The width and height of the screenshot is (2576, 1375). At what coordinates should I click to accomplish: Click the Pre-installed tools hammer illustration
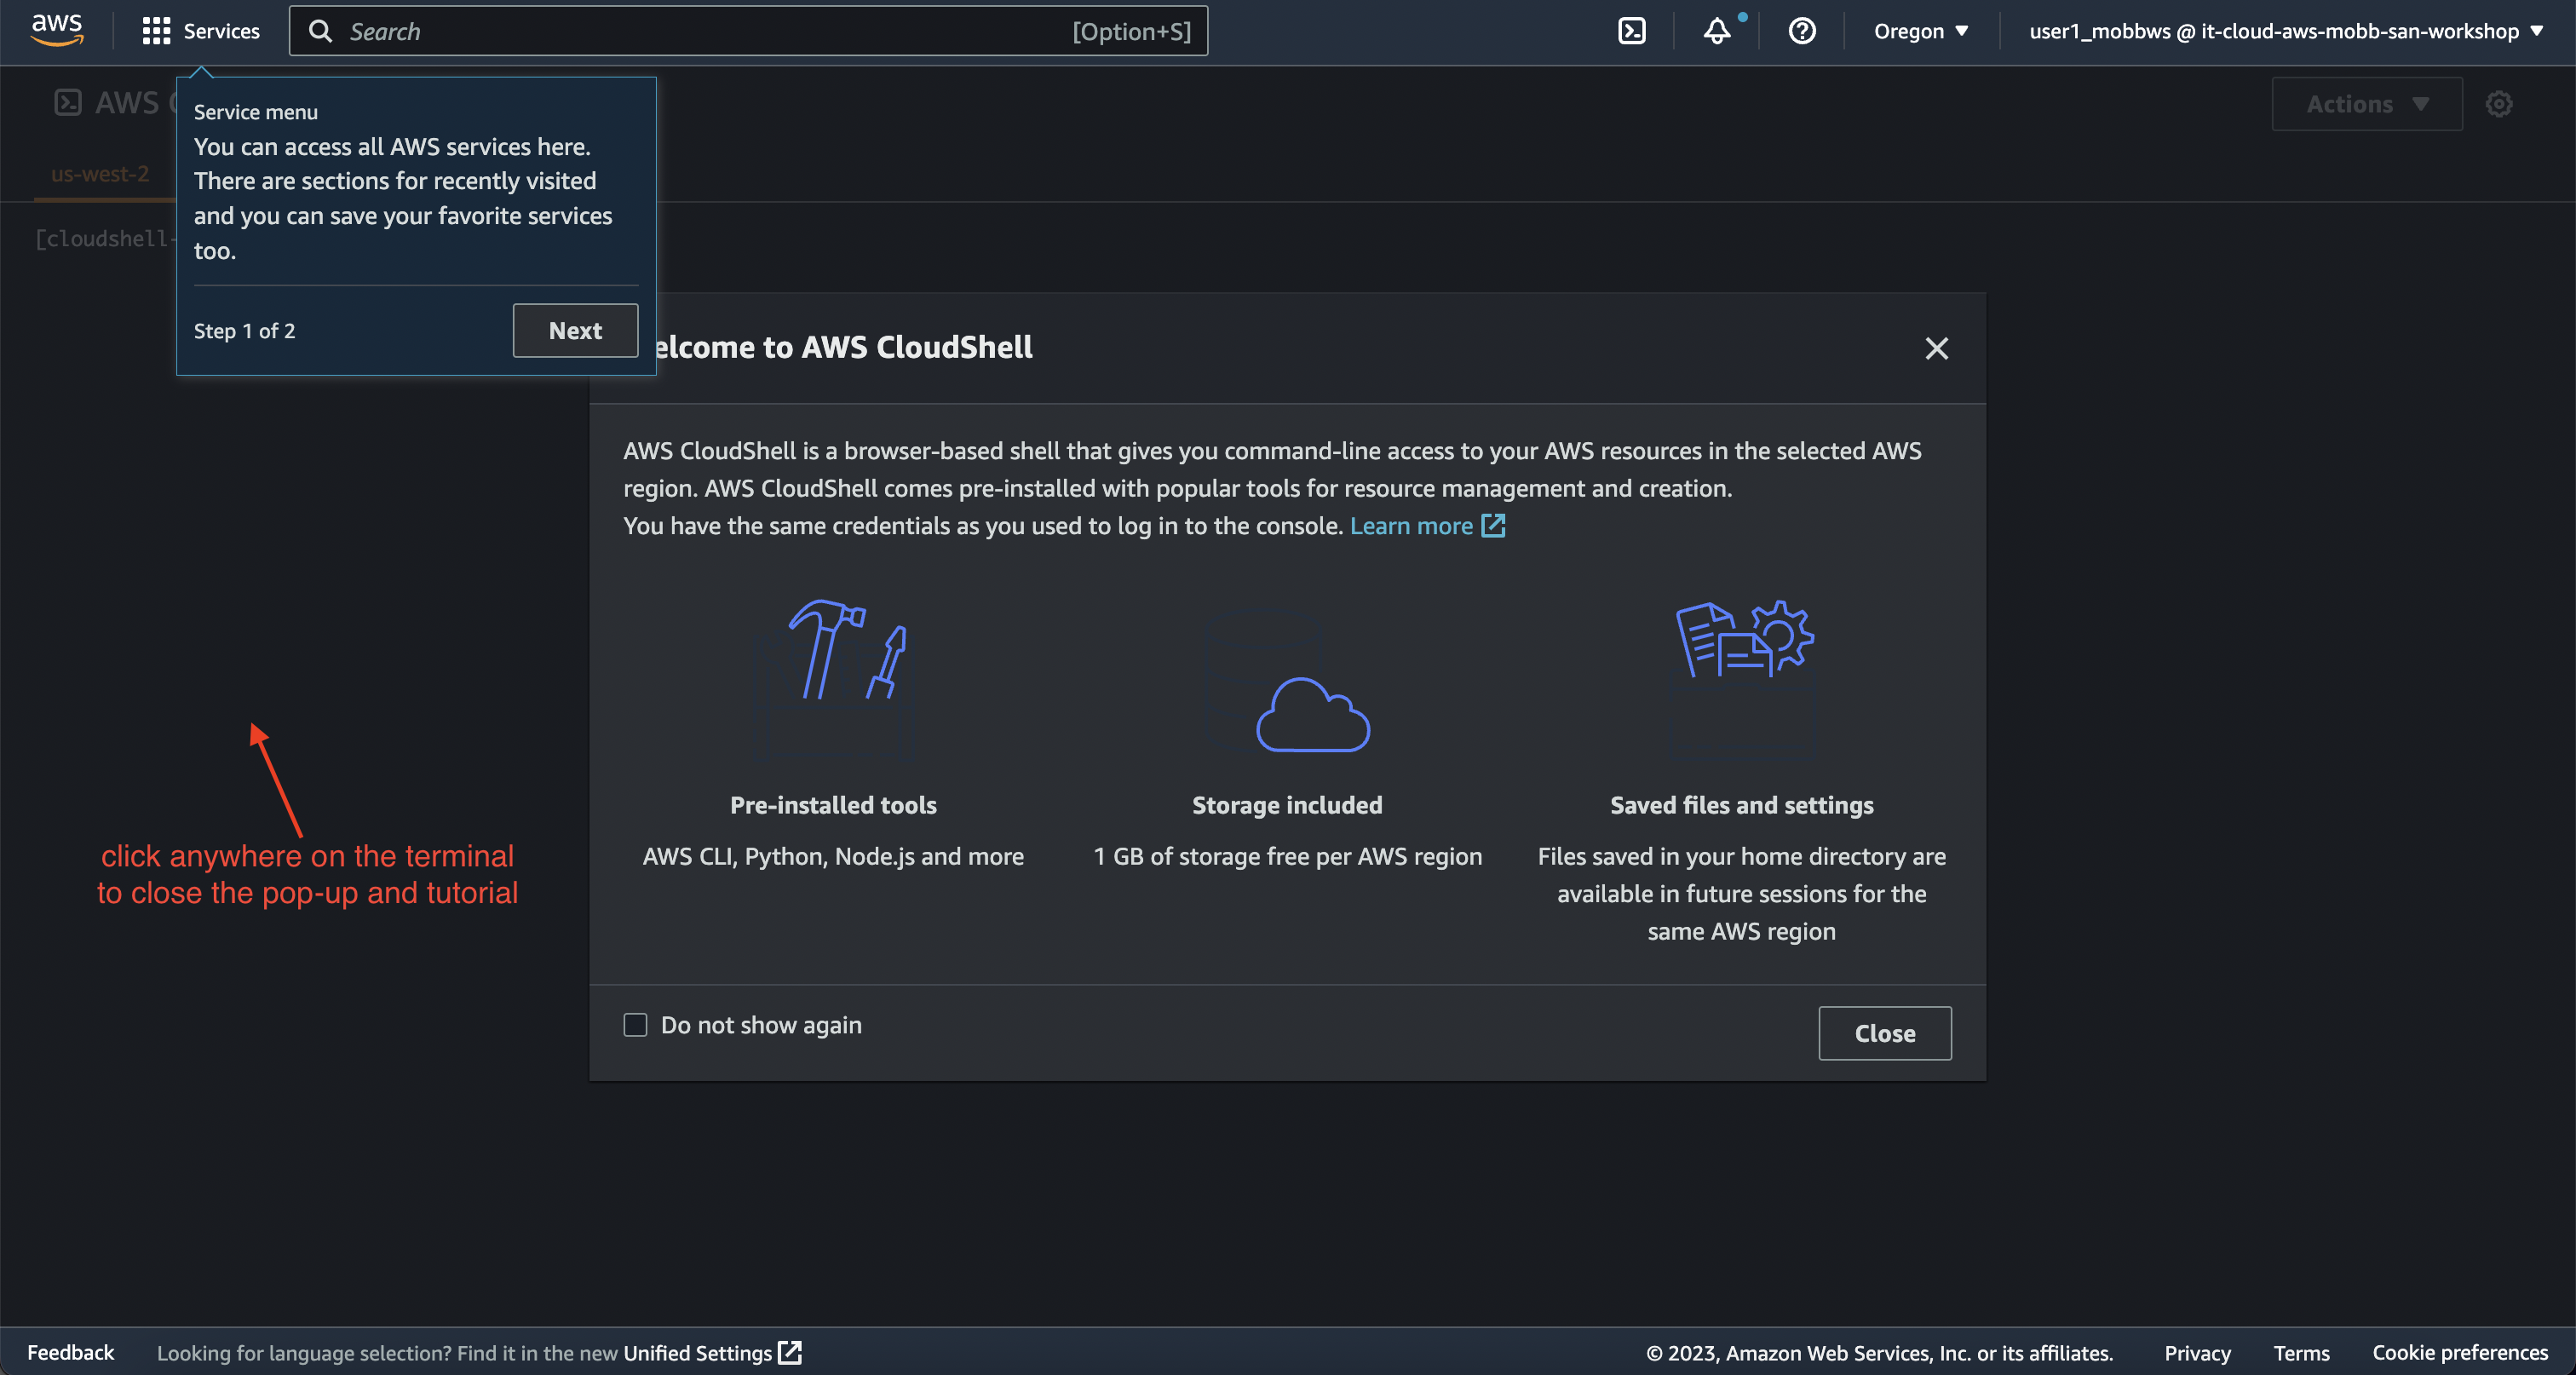pyautogui.click(x=834, y=680)
